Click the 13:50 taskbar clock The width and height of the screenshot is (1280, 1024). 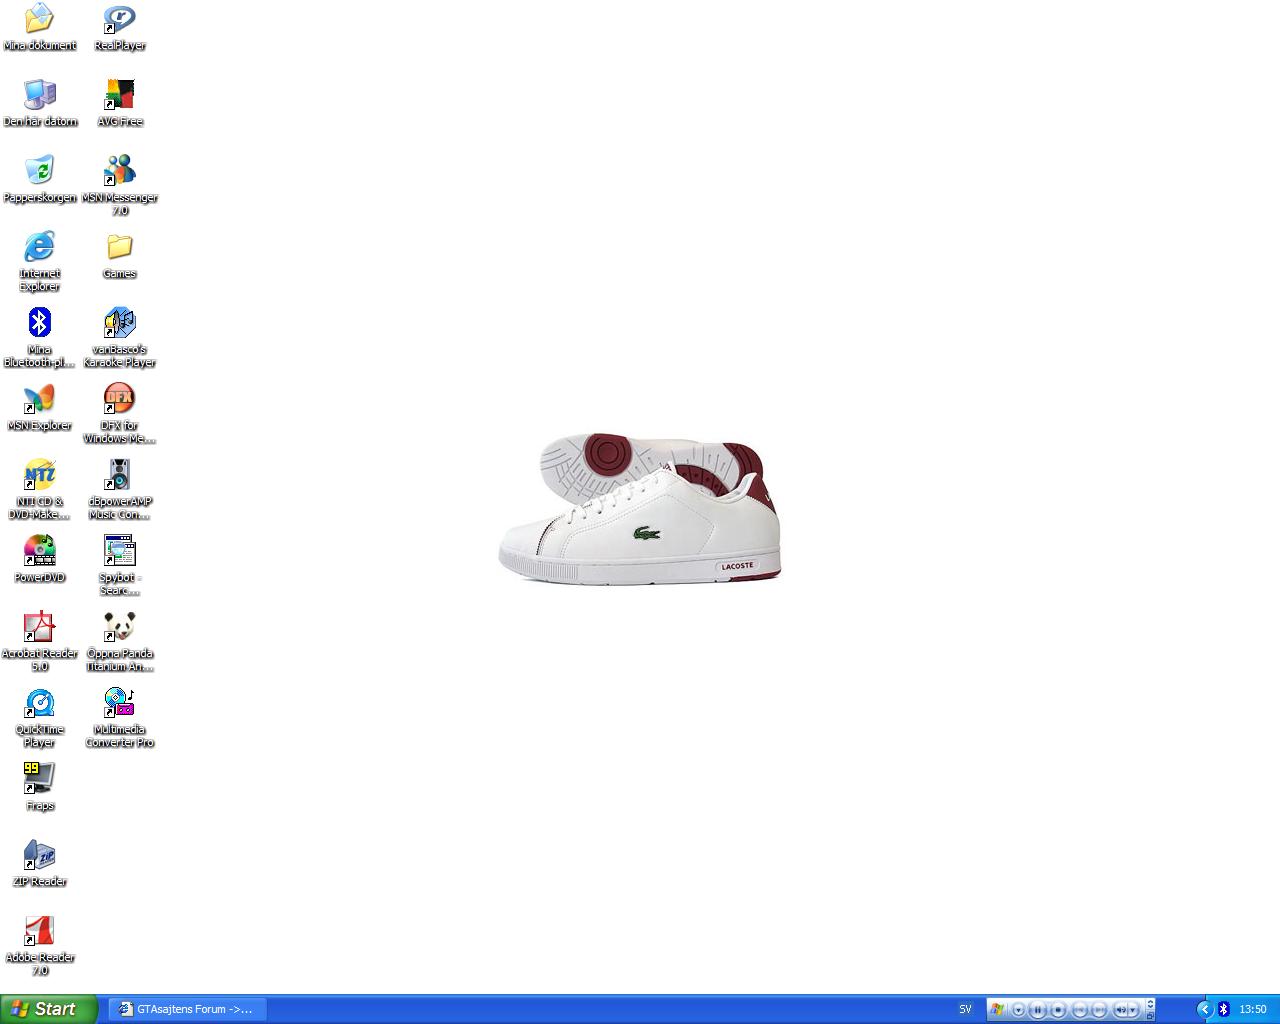[x=1253, y=1009]
